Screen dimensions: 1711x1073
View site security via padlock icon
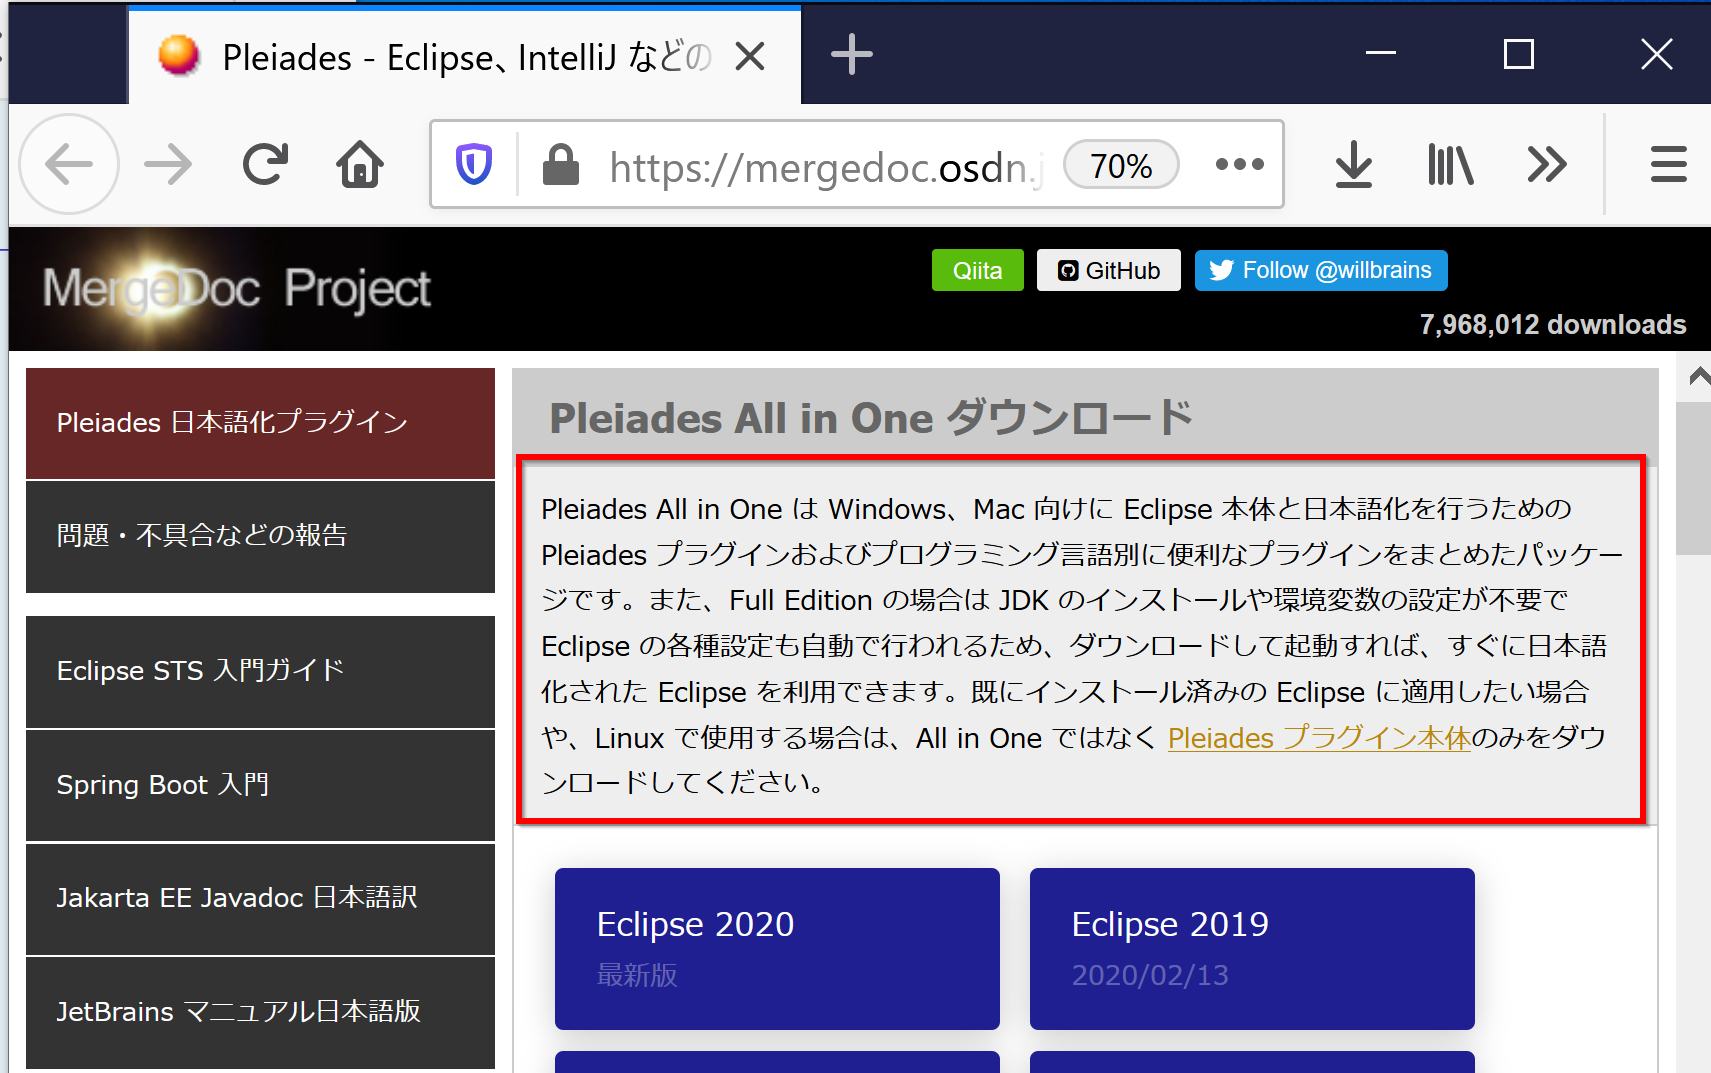tap(561, 164)
